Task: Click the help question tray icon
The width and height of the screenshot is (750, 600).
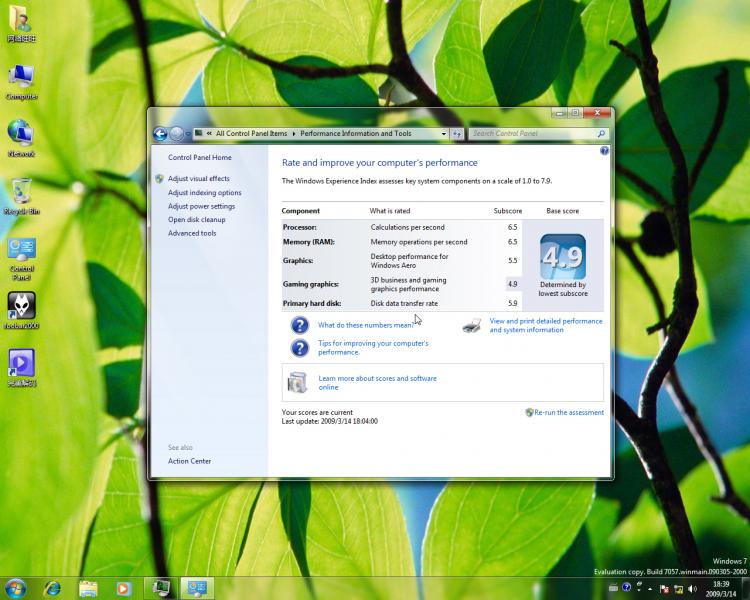Action: click(x=626, y=587)
